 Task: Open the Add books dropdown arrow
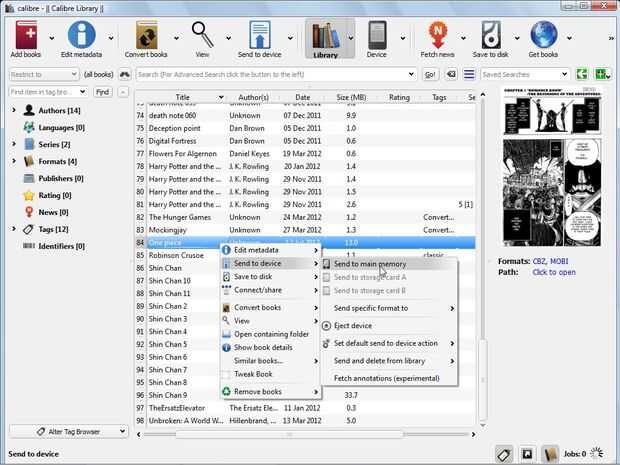[52, 38]
